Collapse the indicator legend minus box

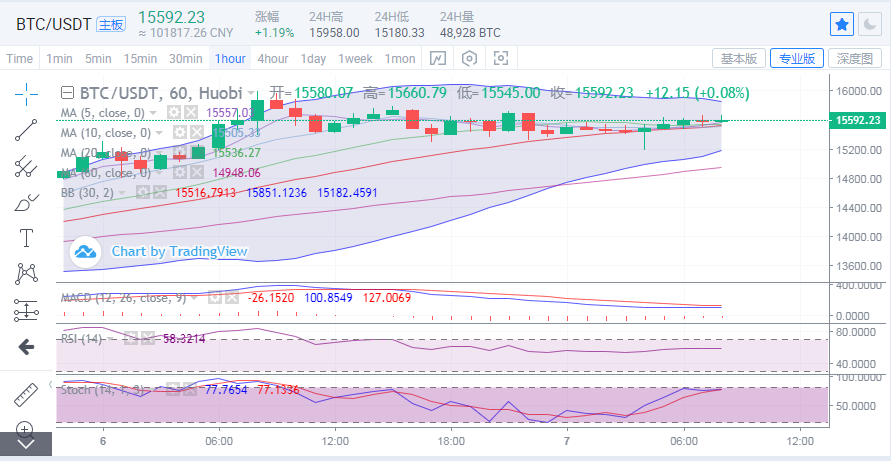(x=68, y=93)
